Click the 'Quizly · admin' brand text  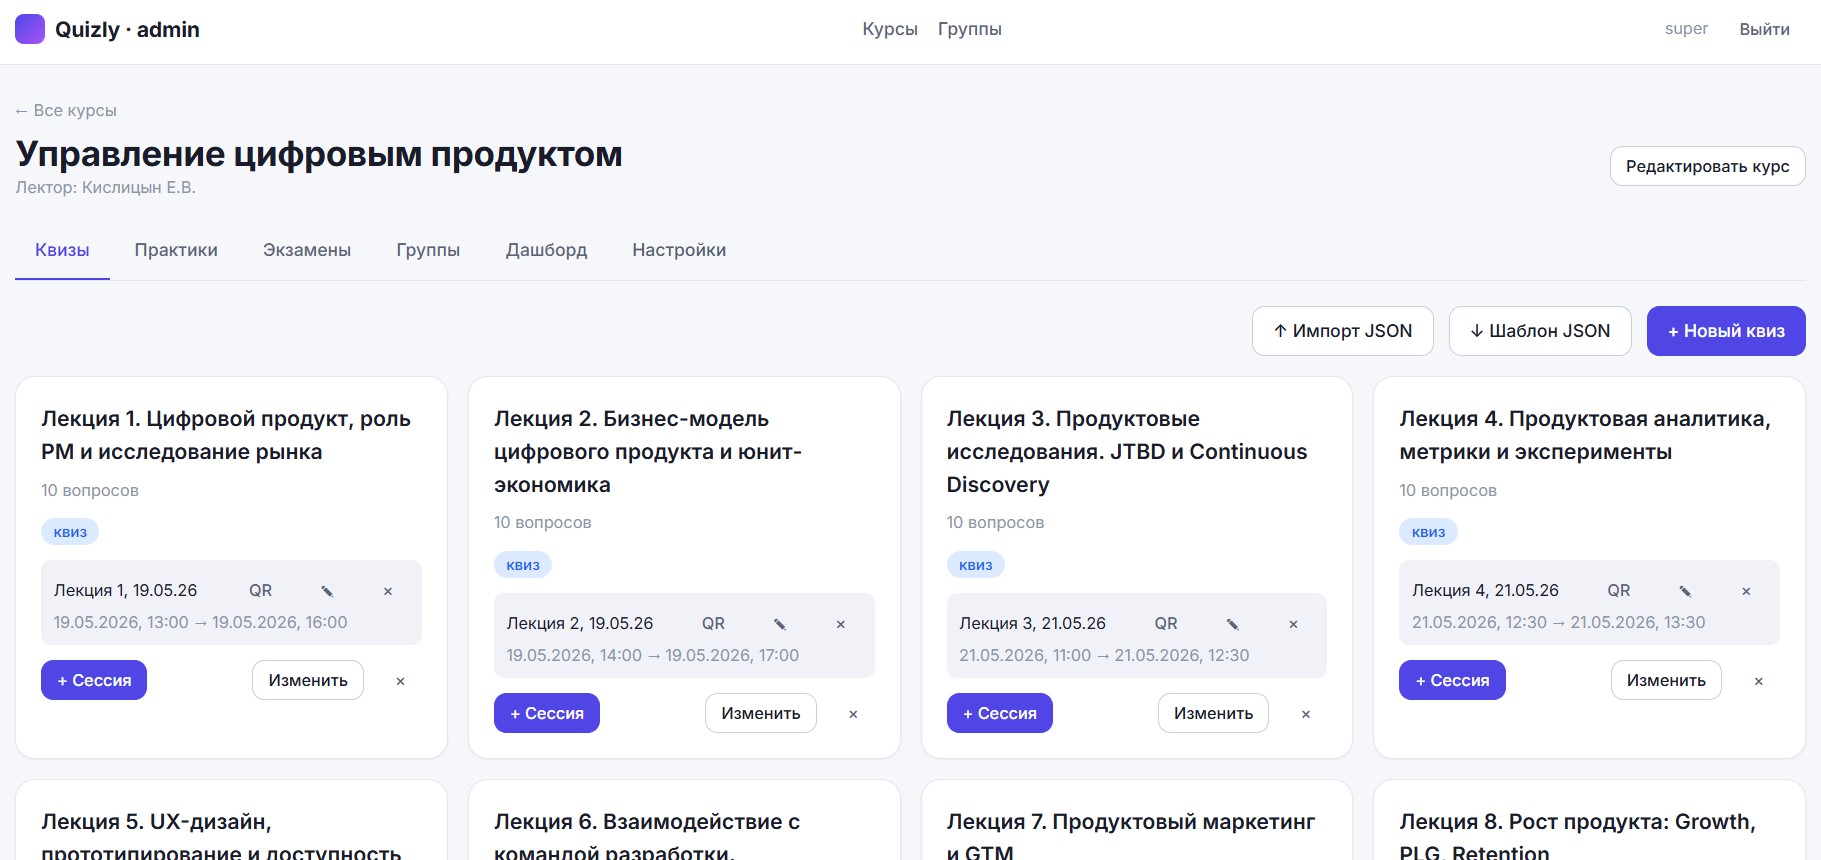(x=127, y=29)
